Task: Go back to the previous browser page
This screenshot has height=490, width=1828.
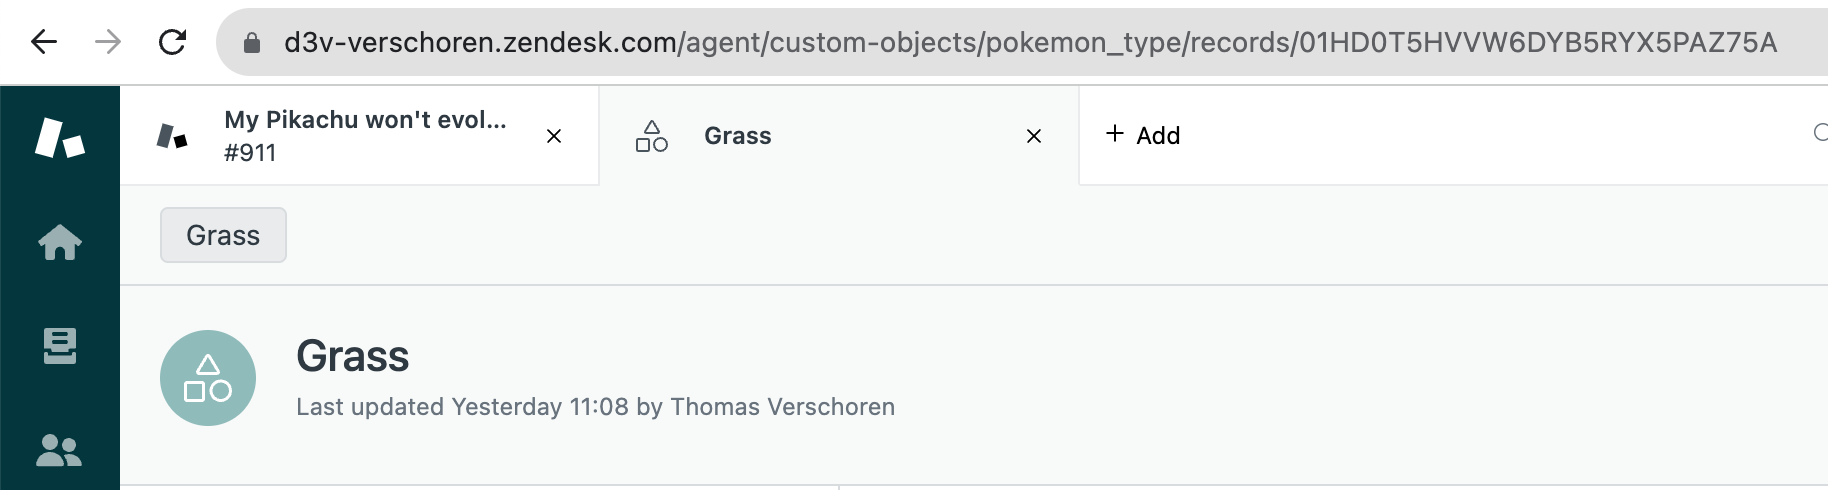Action: 44,42
